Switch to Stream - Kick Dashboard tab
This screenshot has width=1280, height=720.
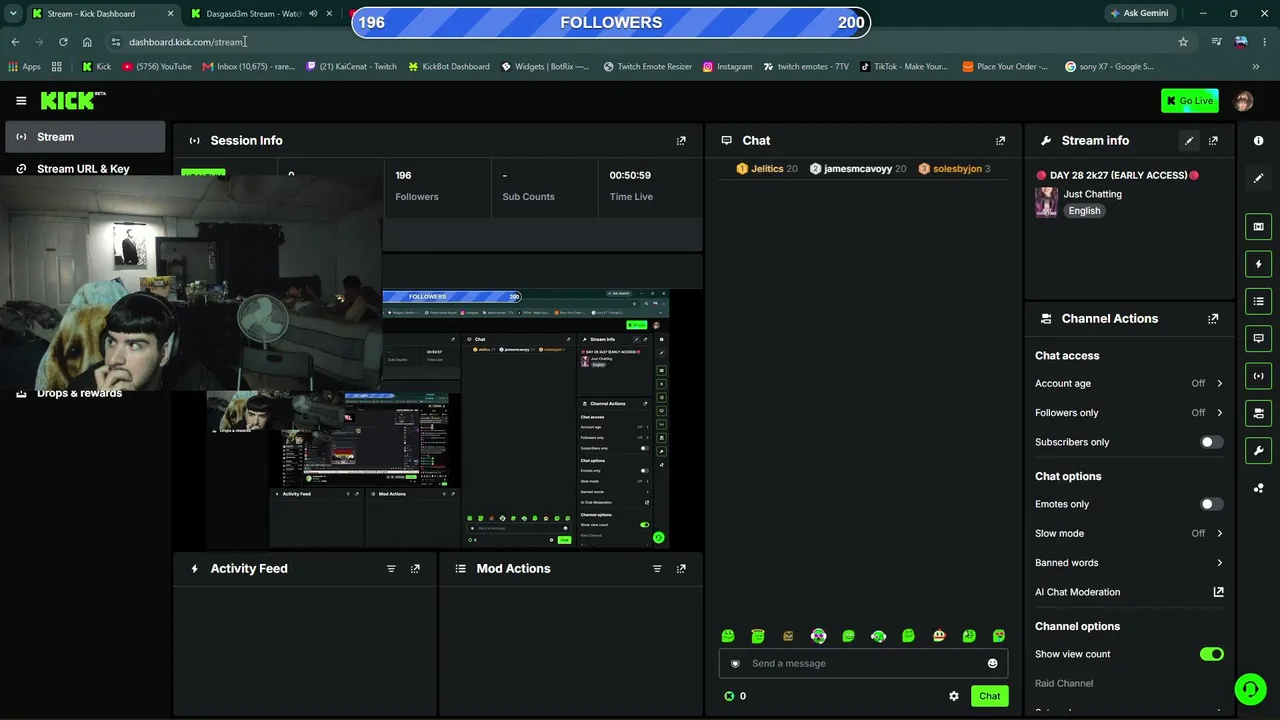click(x=102, y=14)
